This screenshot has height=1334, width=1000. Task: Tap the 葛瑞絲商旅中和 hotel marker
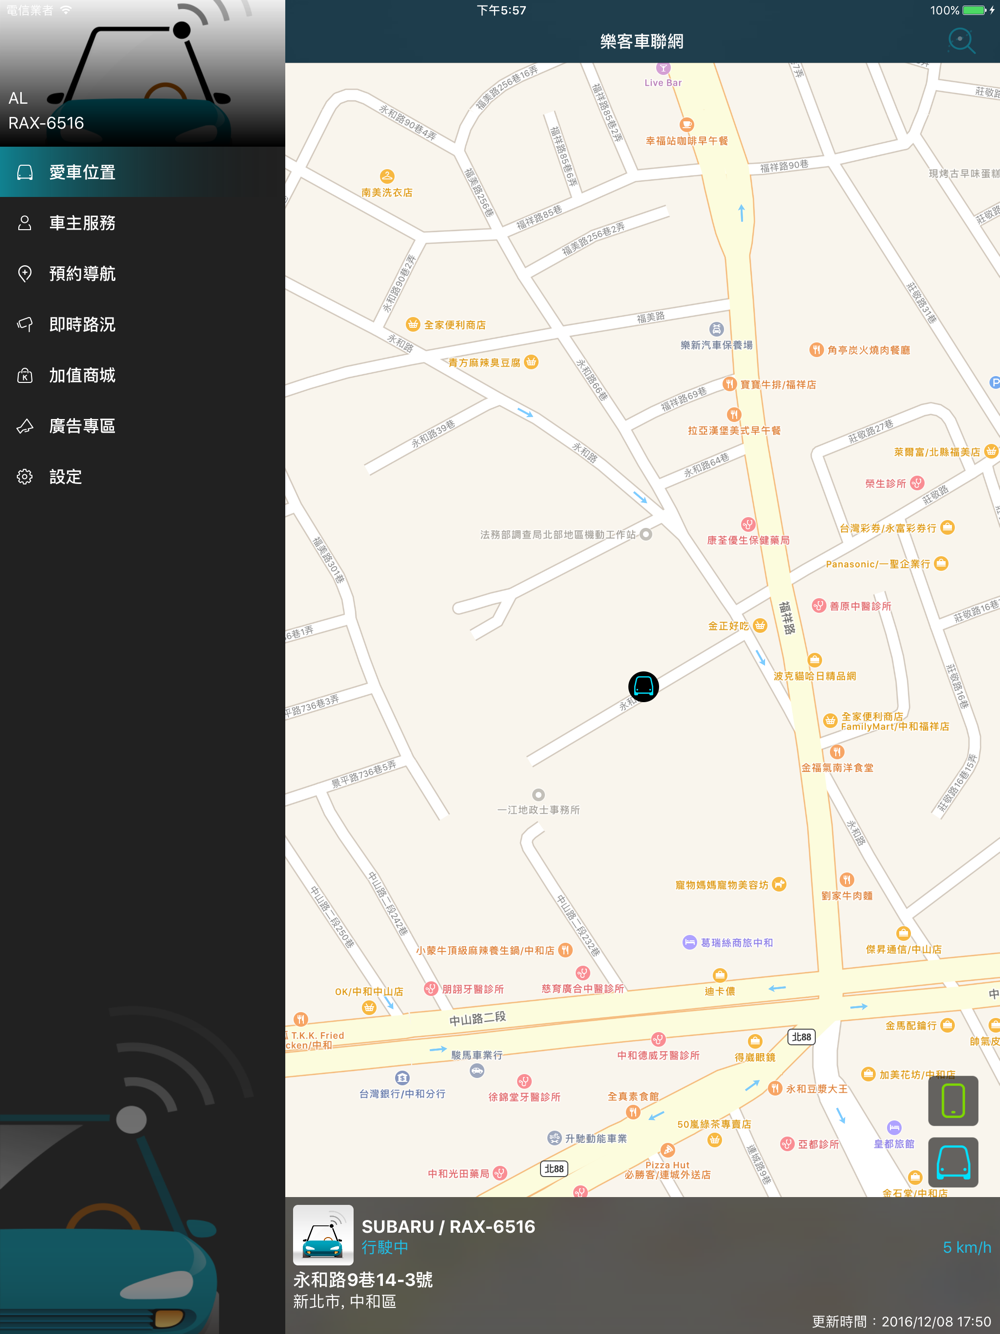pyautogui.click(x=689, y=942)
